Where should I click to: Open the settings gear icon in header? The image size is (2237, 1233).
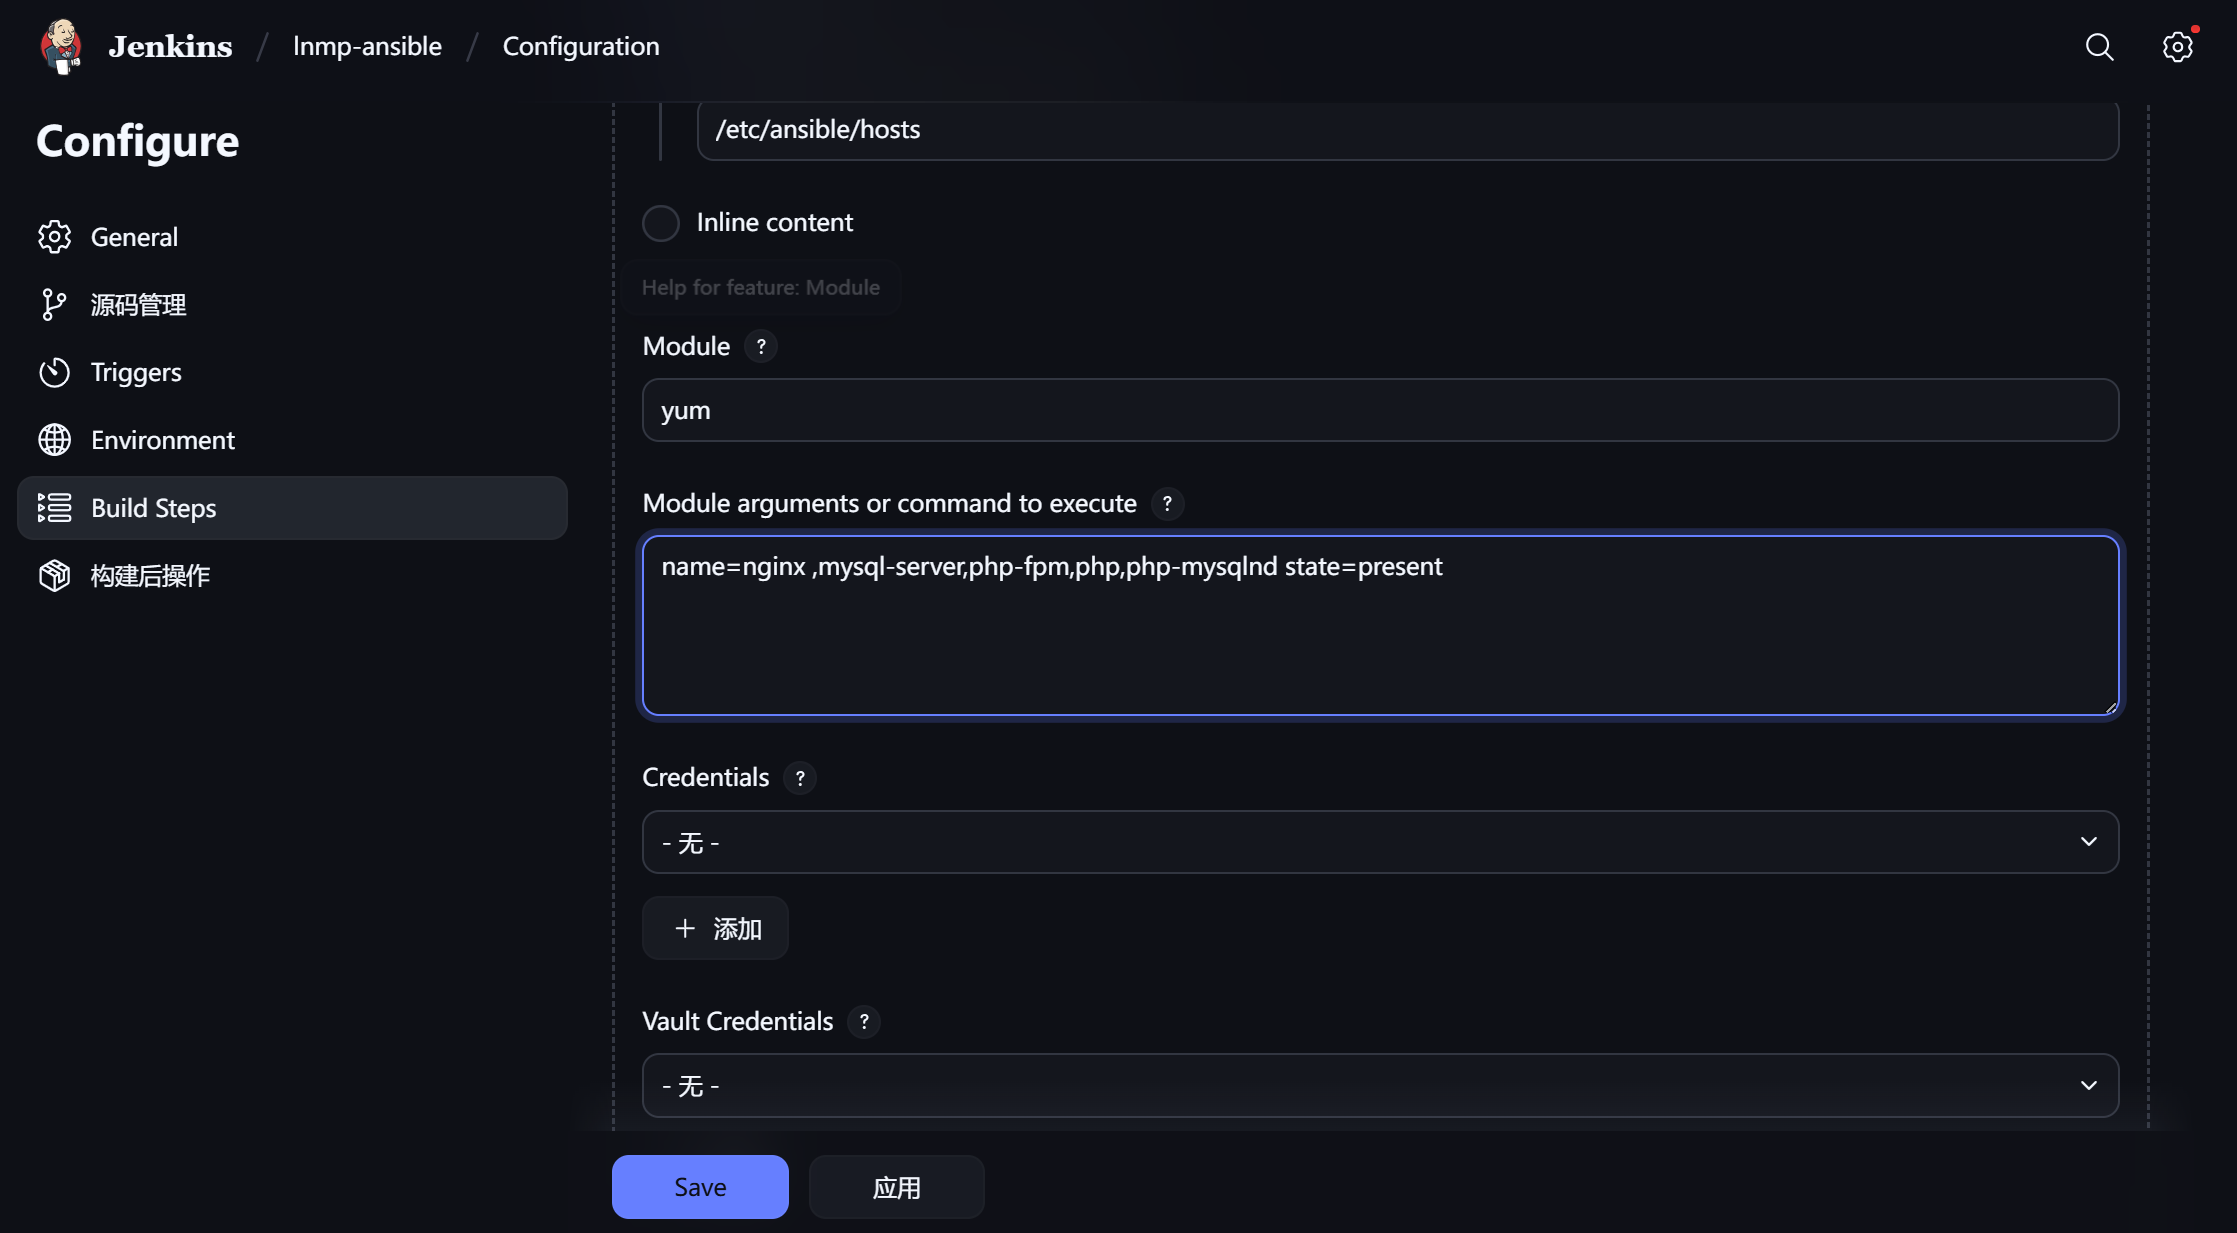2177,47
